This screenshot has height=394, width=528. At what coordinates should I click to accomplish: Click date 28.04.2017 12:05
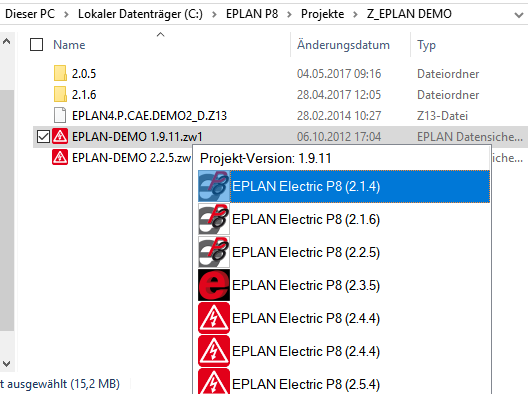coord(339,95)
